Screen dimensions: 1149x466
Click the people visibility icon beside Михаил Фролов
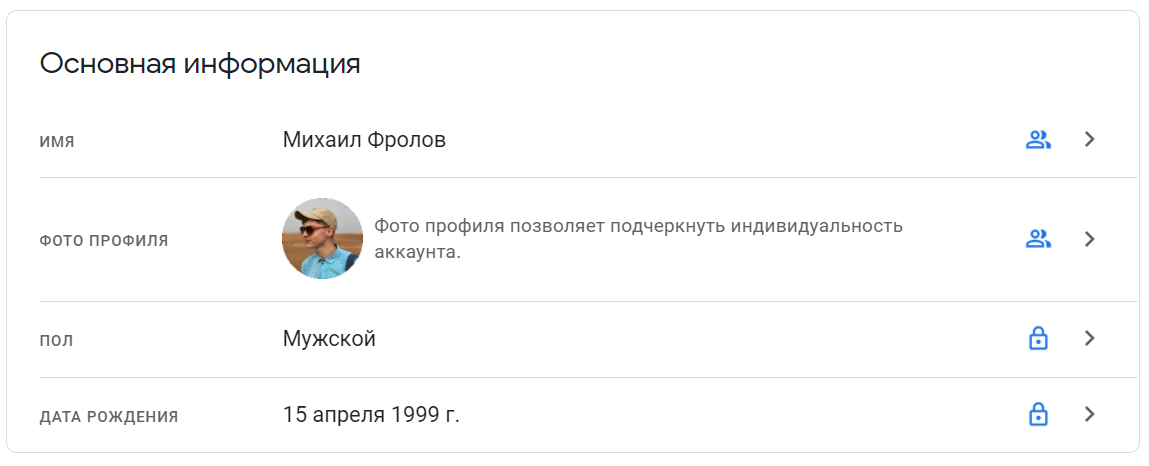click(x=1038, y=140)
